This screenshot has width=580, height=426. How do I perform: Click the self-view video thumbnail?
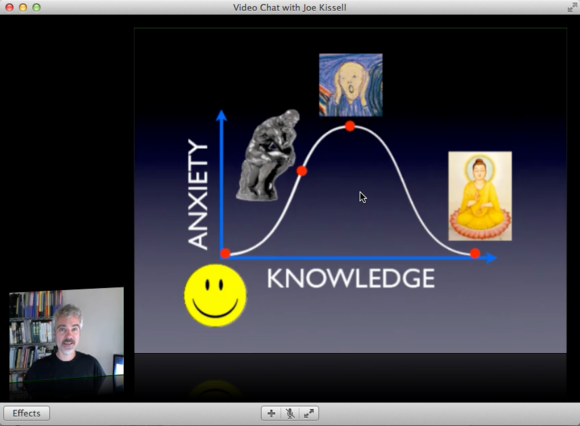pos(67,343)
